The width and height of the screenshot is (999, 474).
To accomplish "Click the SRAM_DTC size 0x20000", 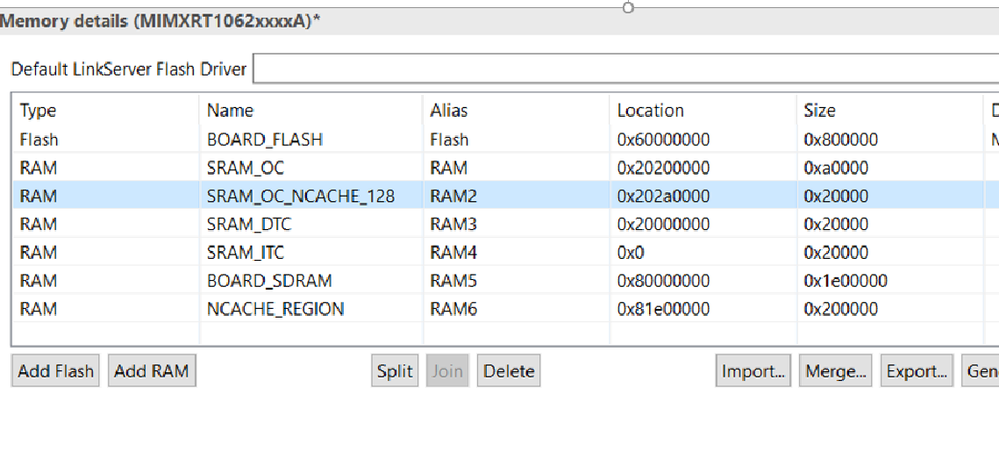I will click(835, 224).
